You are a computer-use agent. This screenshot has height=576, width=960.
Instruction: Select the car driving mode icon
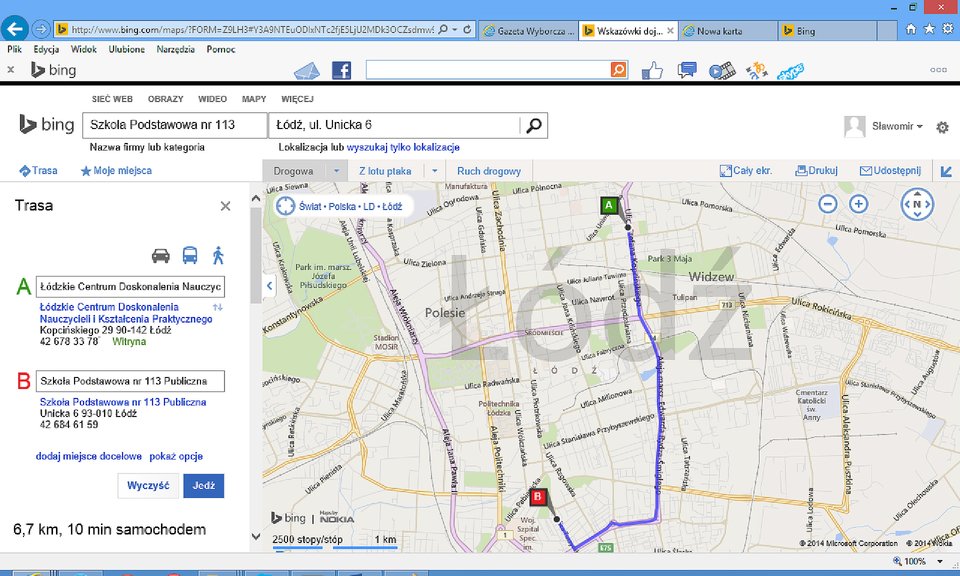click(x=160, y=255)
